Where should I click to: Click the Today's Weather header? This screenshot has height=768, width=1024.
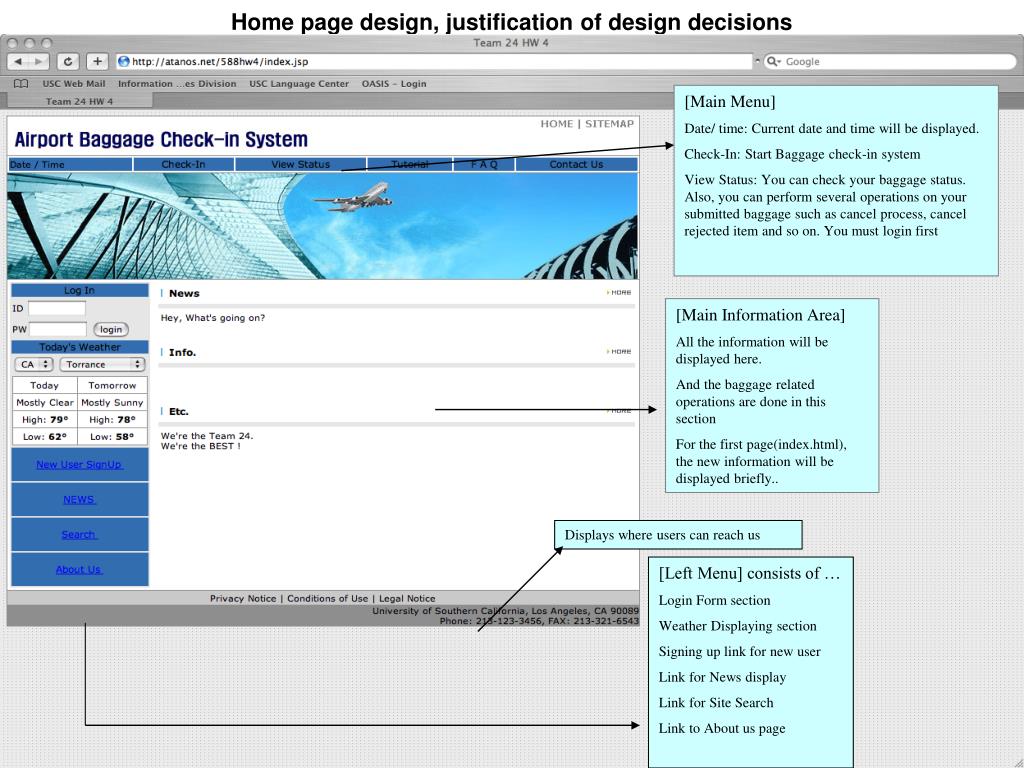point(80,347)
